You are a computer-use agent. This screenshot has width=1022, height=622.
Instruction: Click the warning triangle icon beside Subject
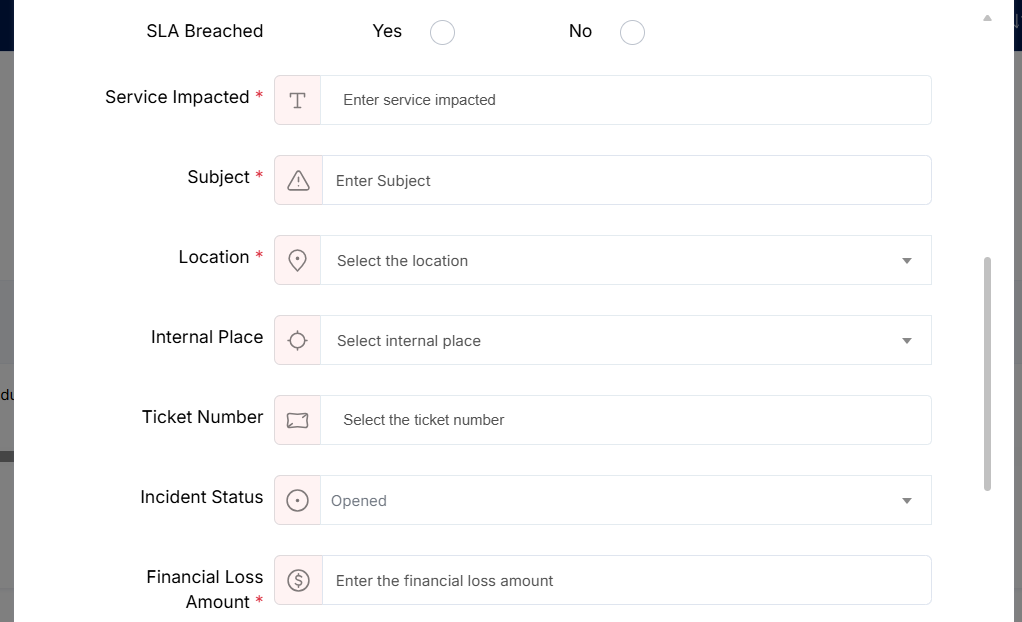tap(299, 181)
